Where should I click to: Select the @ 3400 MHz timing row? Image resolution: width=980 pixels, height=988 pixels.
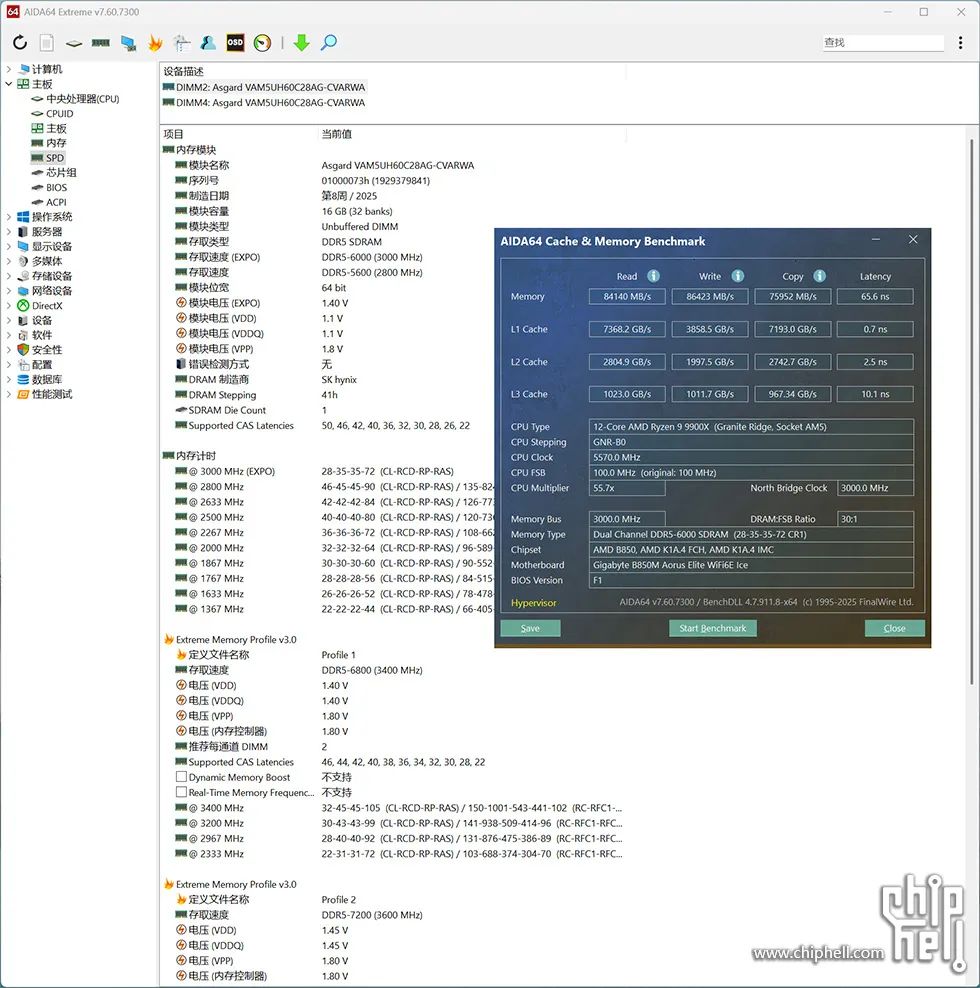tap(398, 808)
